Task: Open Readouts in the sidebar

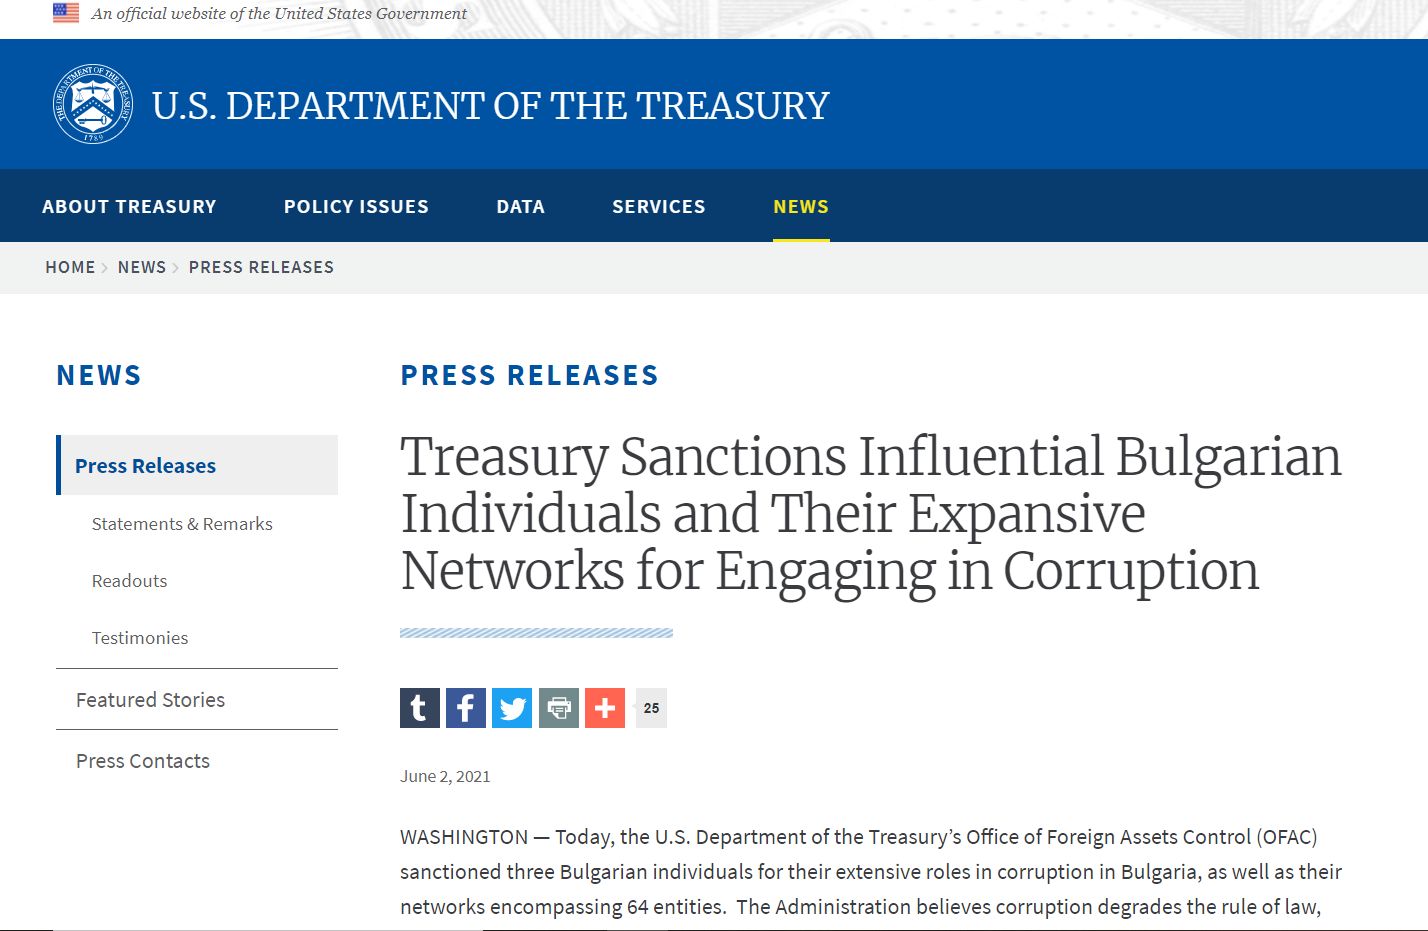Action: [x=130, y=581]
